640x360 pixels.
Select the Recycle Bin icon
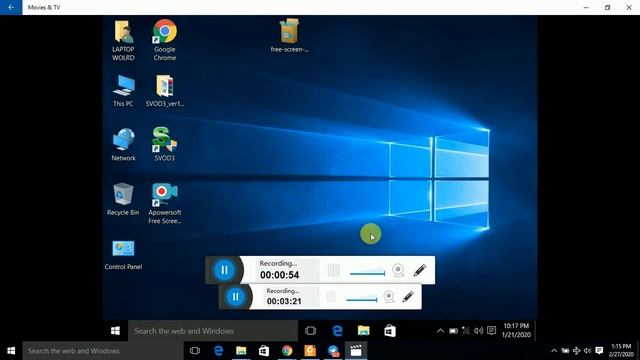pyautogui.click(x=123, y=199)
